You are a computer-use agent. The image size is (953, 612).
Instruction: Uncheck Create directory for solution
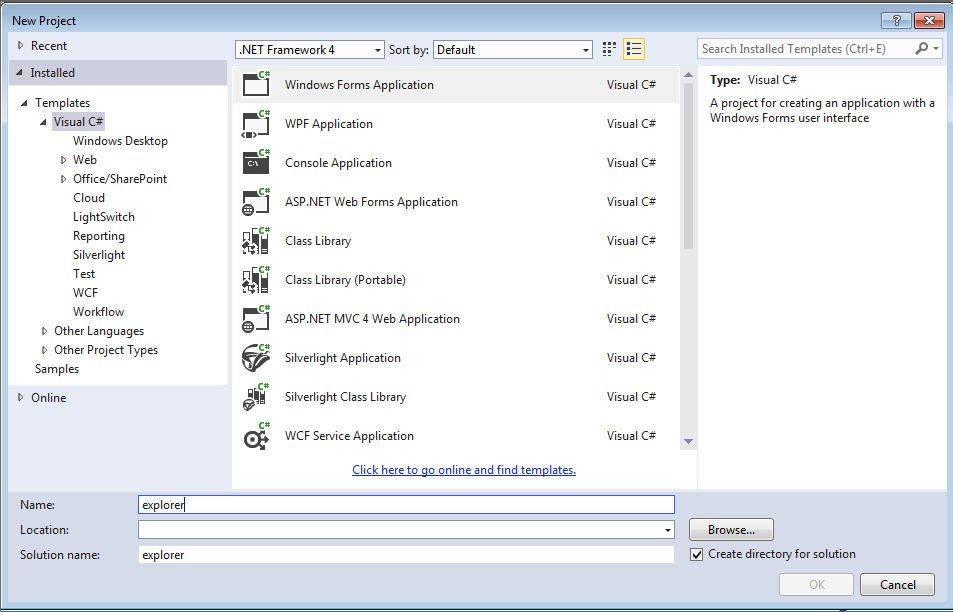[697, 554]
